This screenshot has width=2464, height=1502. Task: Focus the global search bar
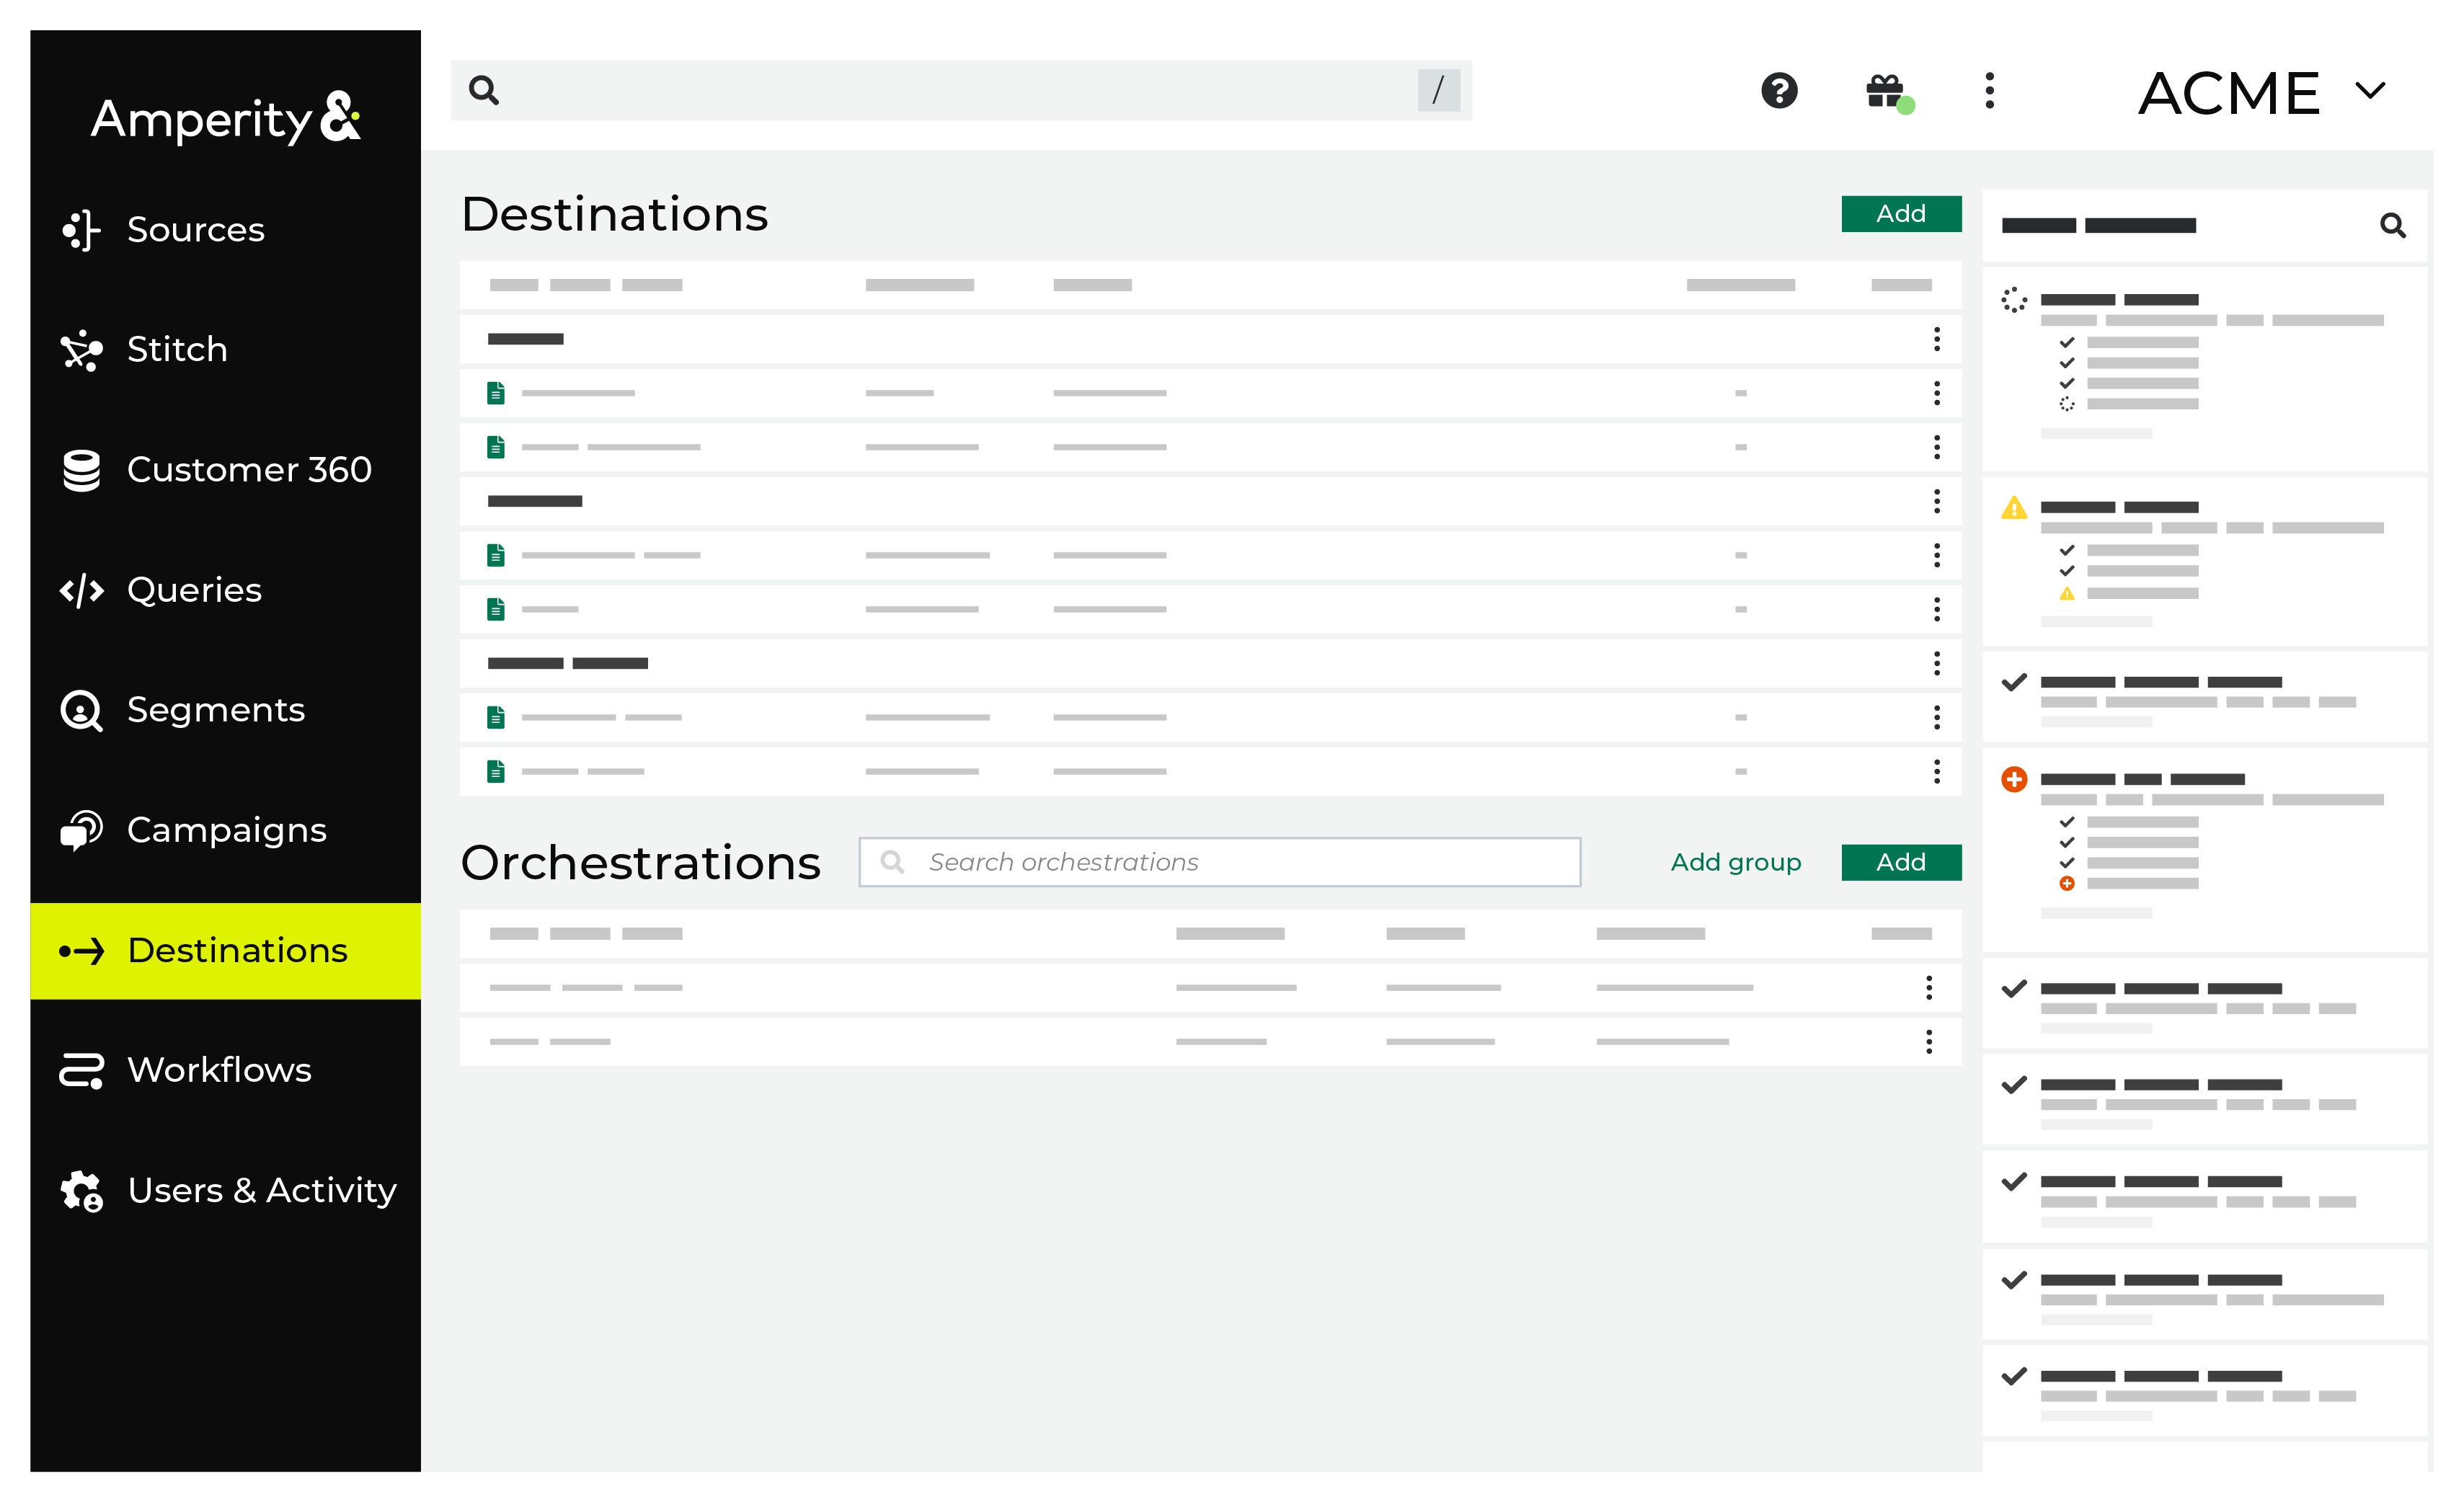(x=961, y=90)
